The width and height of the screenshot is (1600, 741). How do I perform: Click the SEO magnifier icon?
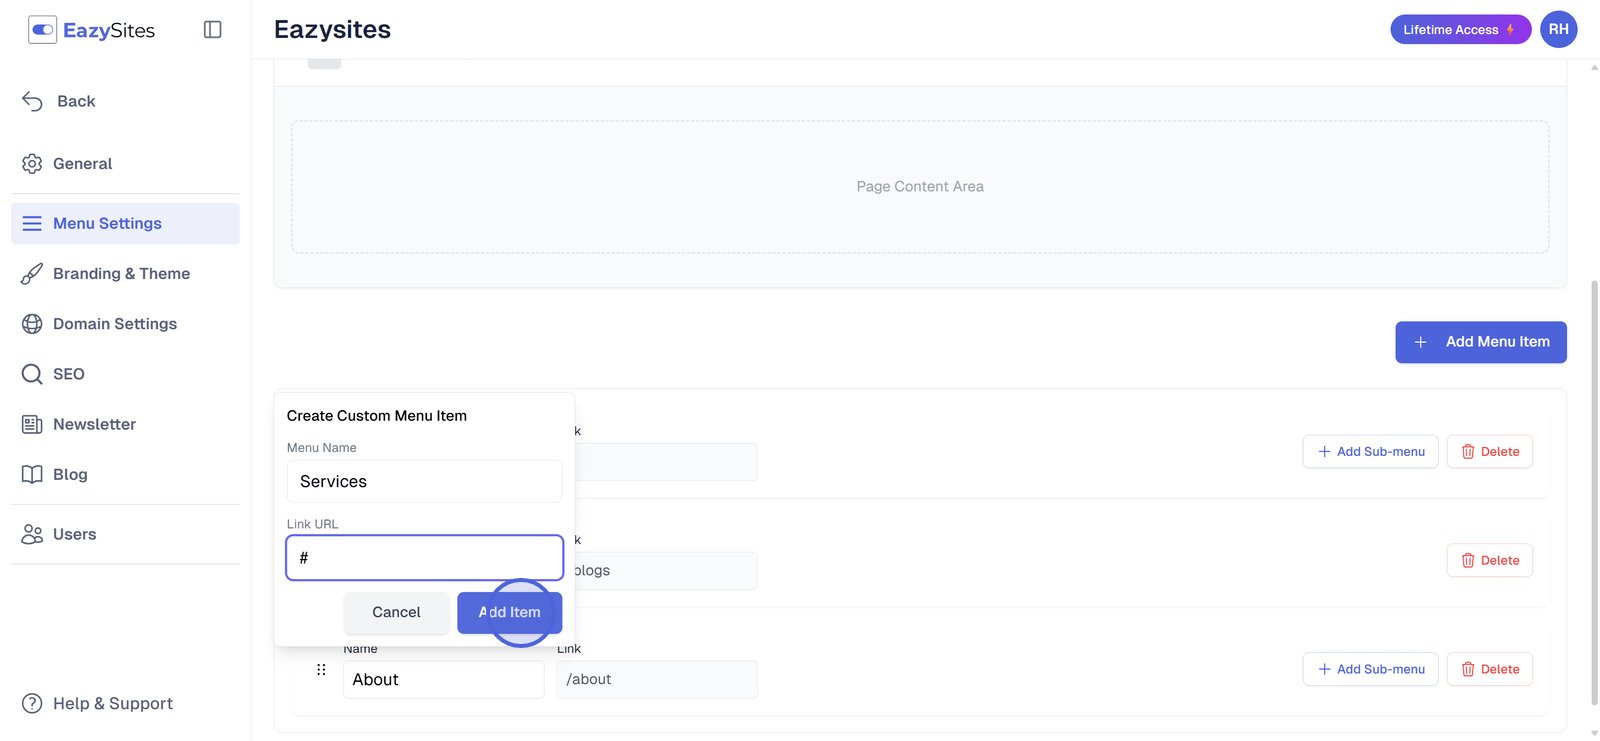click(32, 374)
